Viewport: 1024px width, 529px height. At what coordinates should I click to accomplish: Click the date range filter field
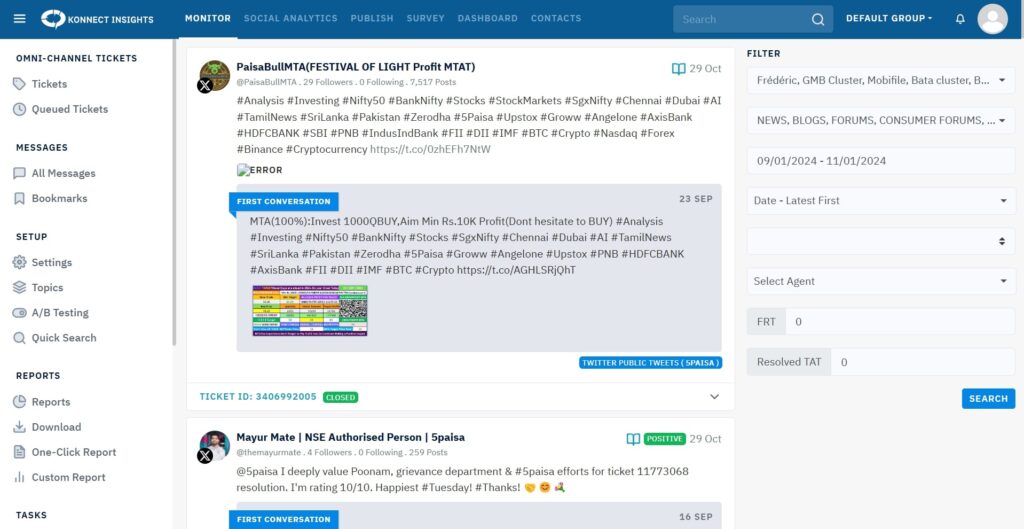tap(880, 161)
